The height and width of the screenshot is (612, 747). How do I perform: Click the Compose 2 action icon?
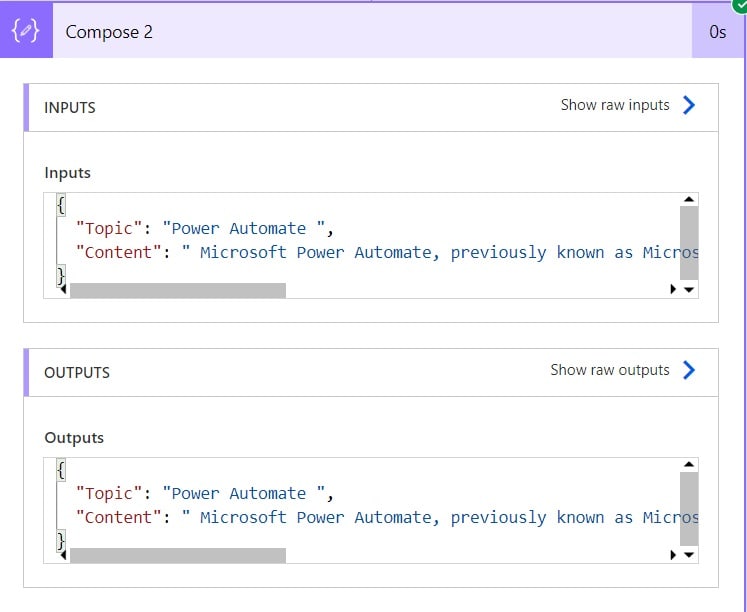26,31
